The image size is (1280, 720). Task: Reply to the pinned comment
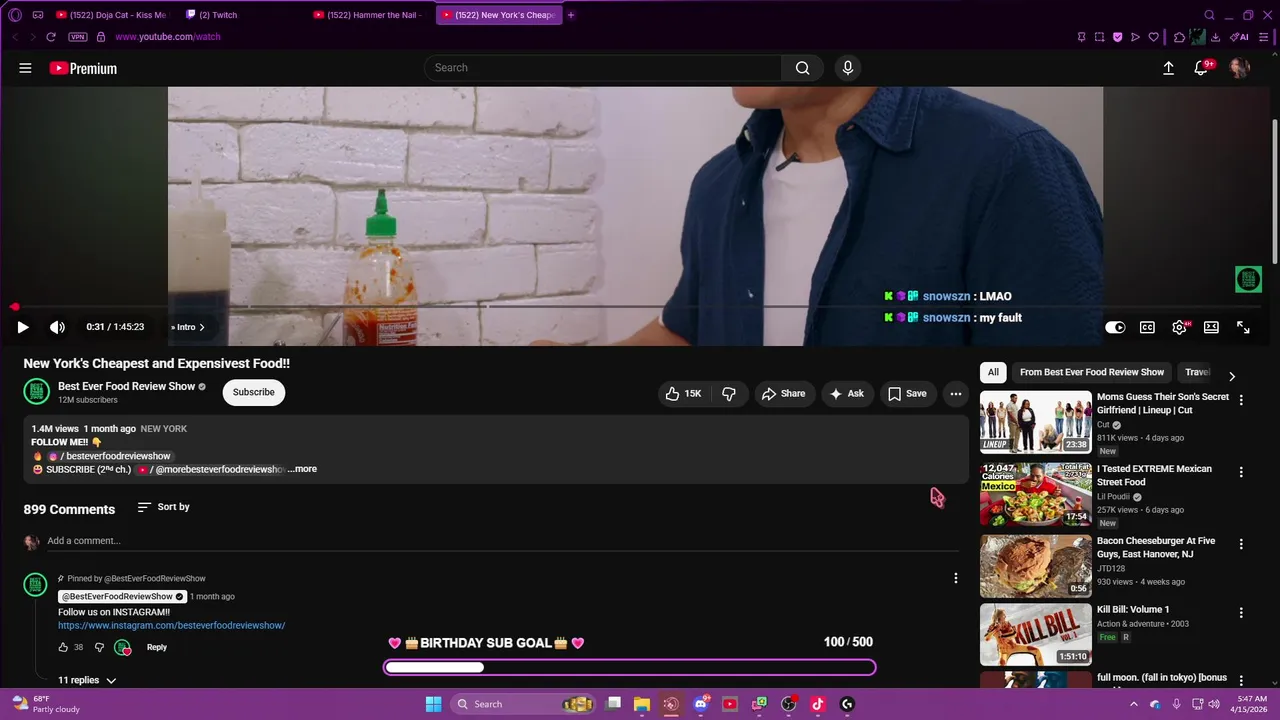pyautogui.click(x=157, y=647)
